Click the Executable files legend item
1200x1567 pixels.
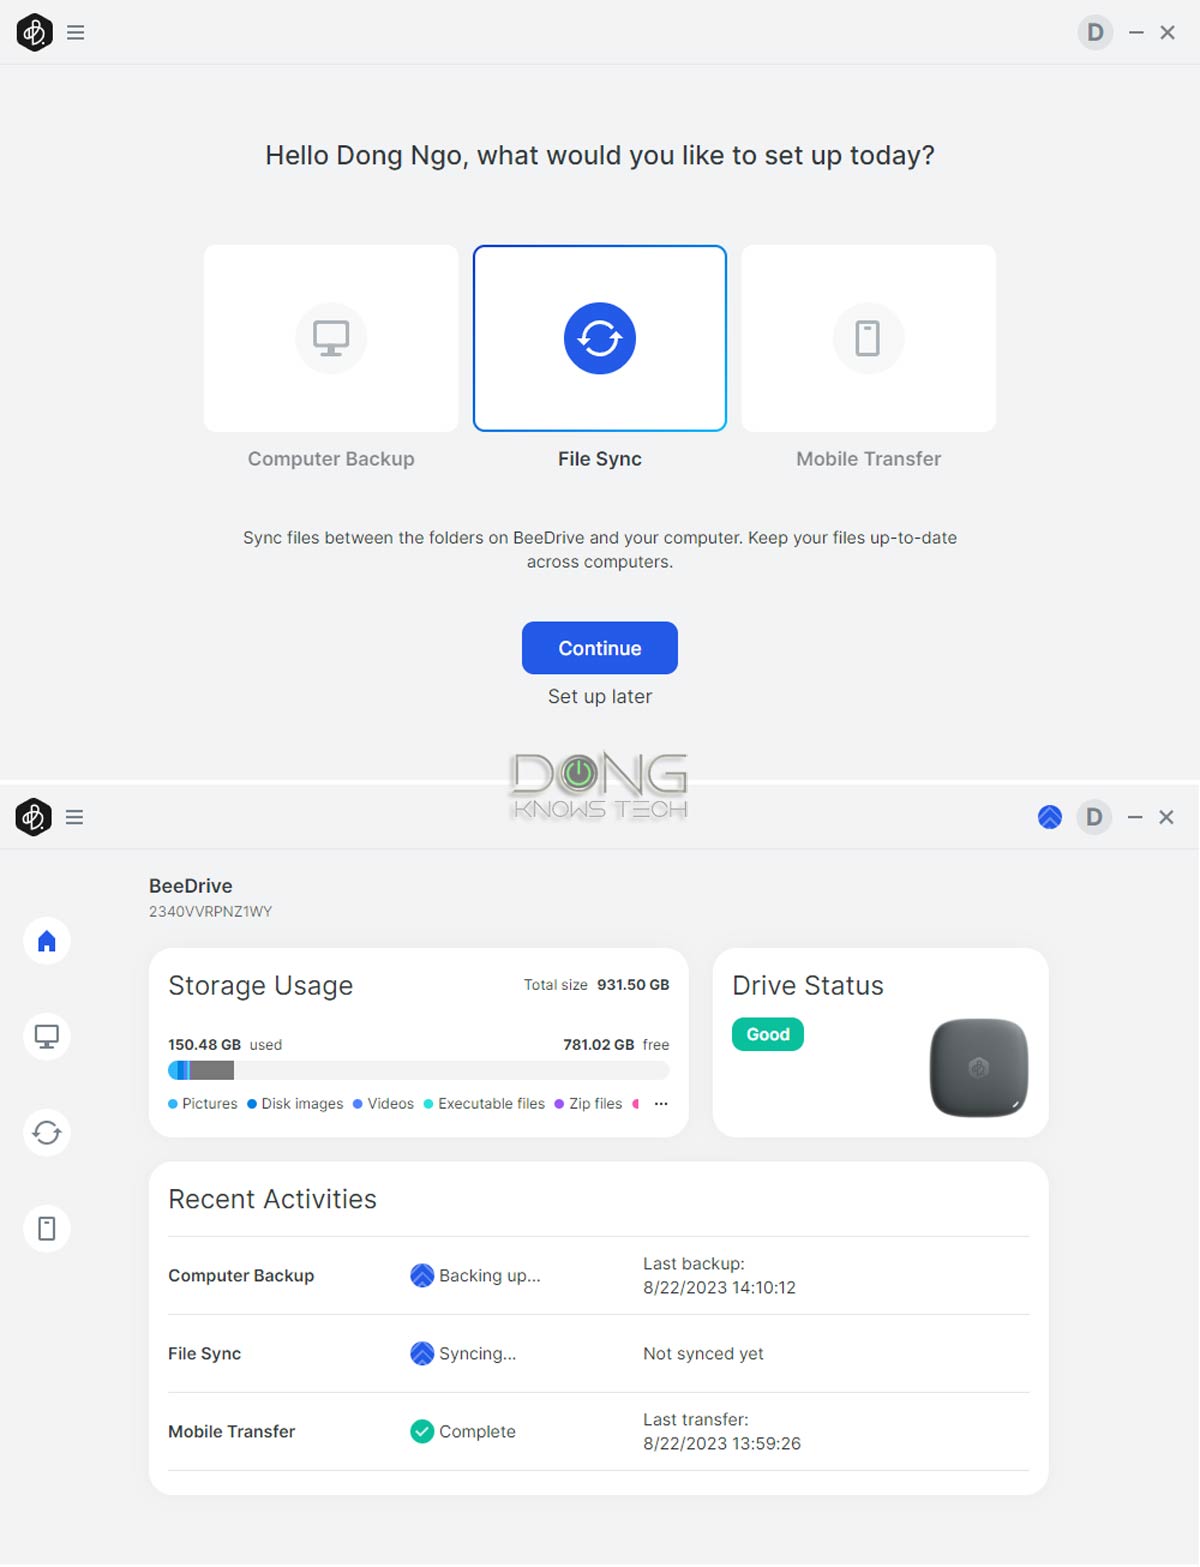click(x=484, y=1104)
